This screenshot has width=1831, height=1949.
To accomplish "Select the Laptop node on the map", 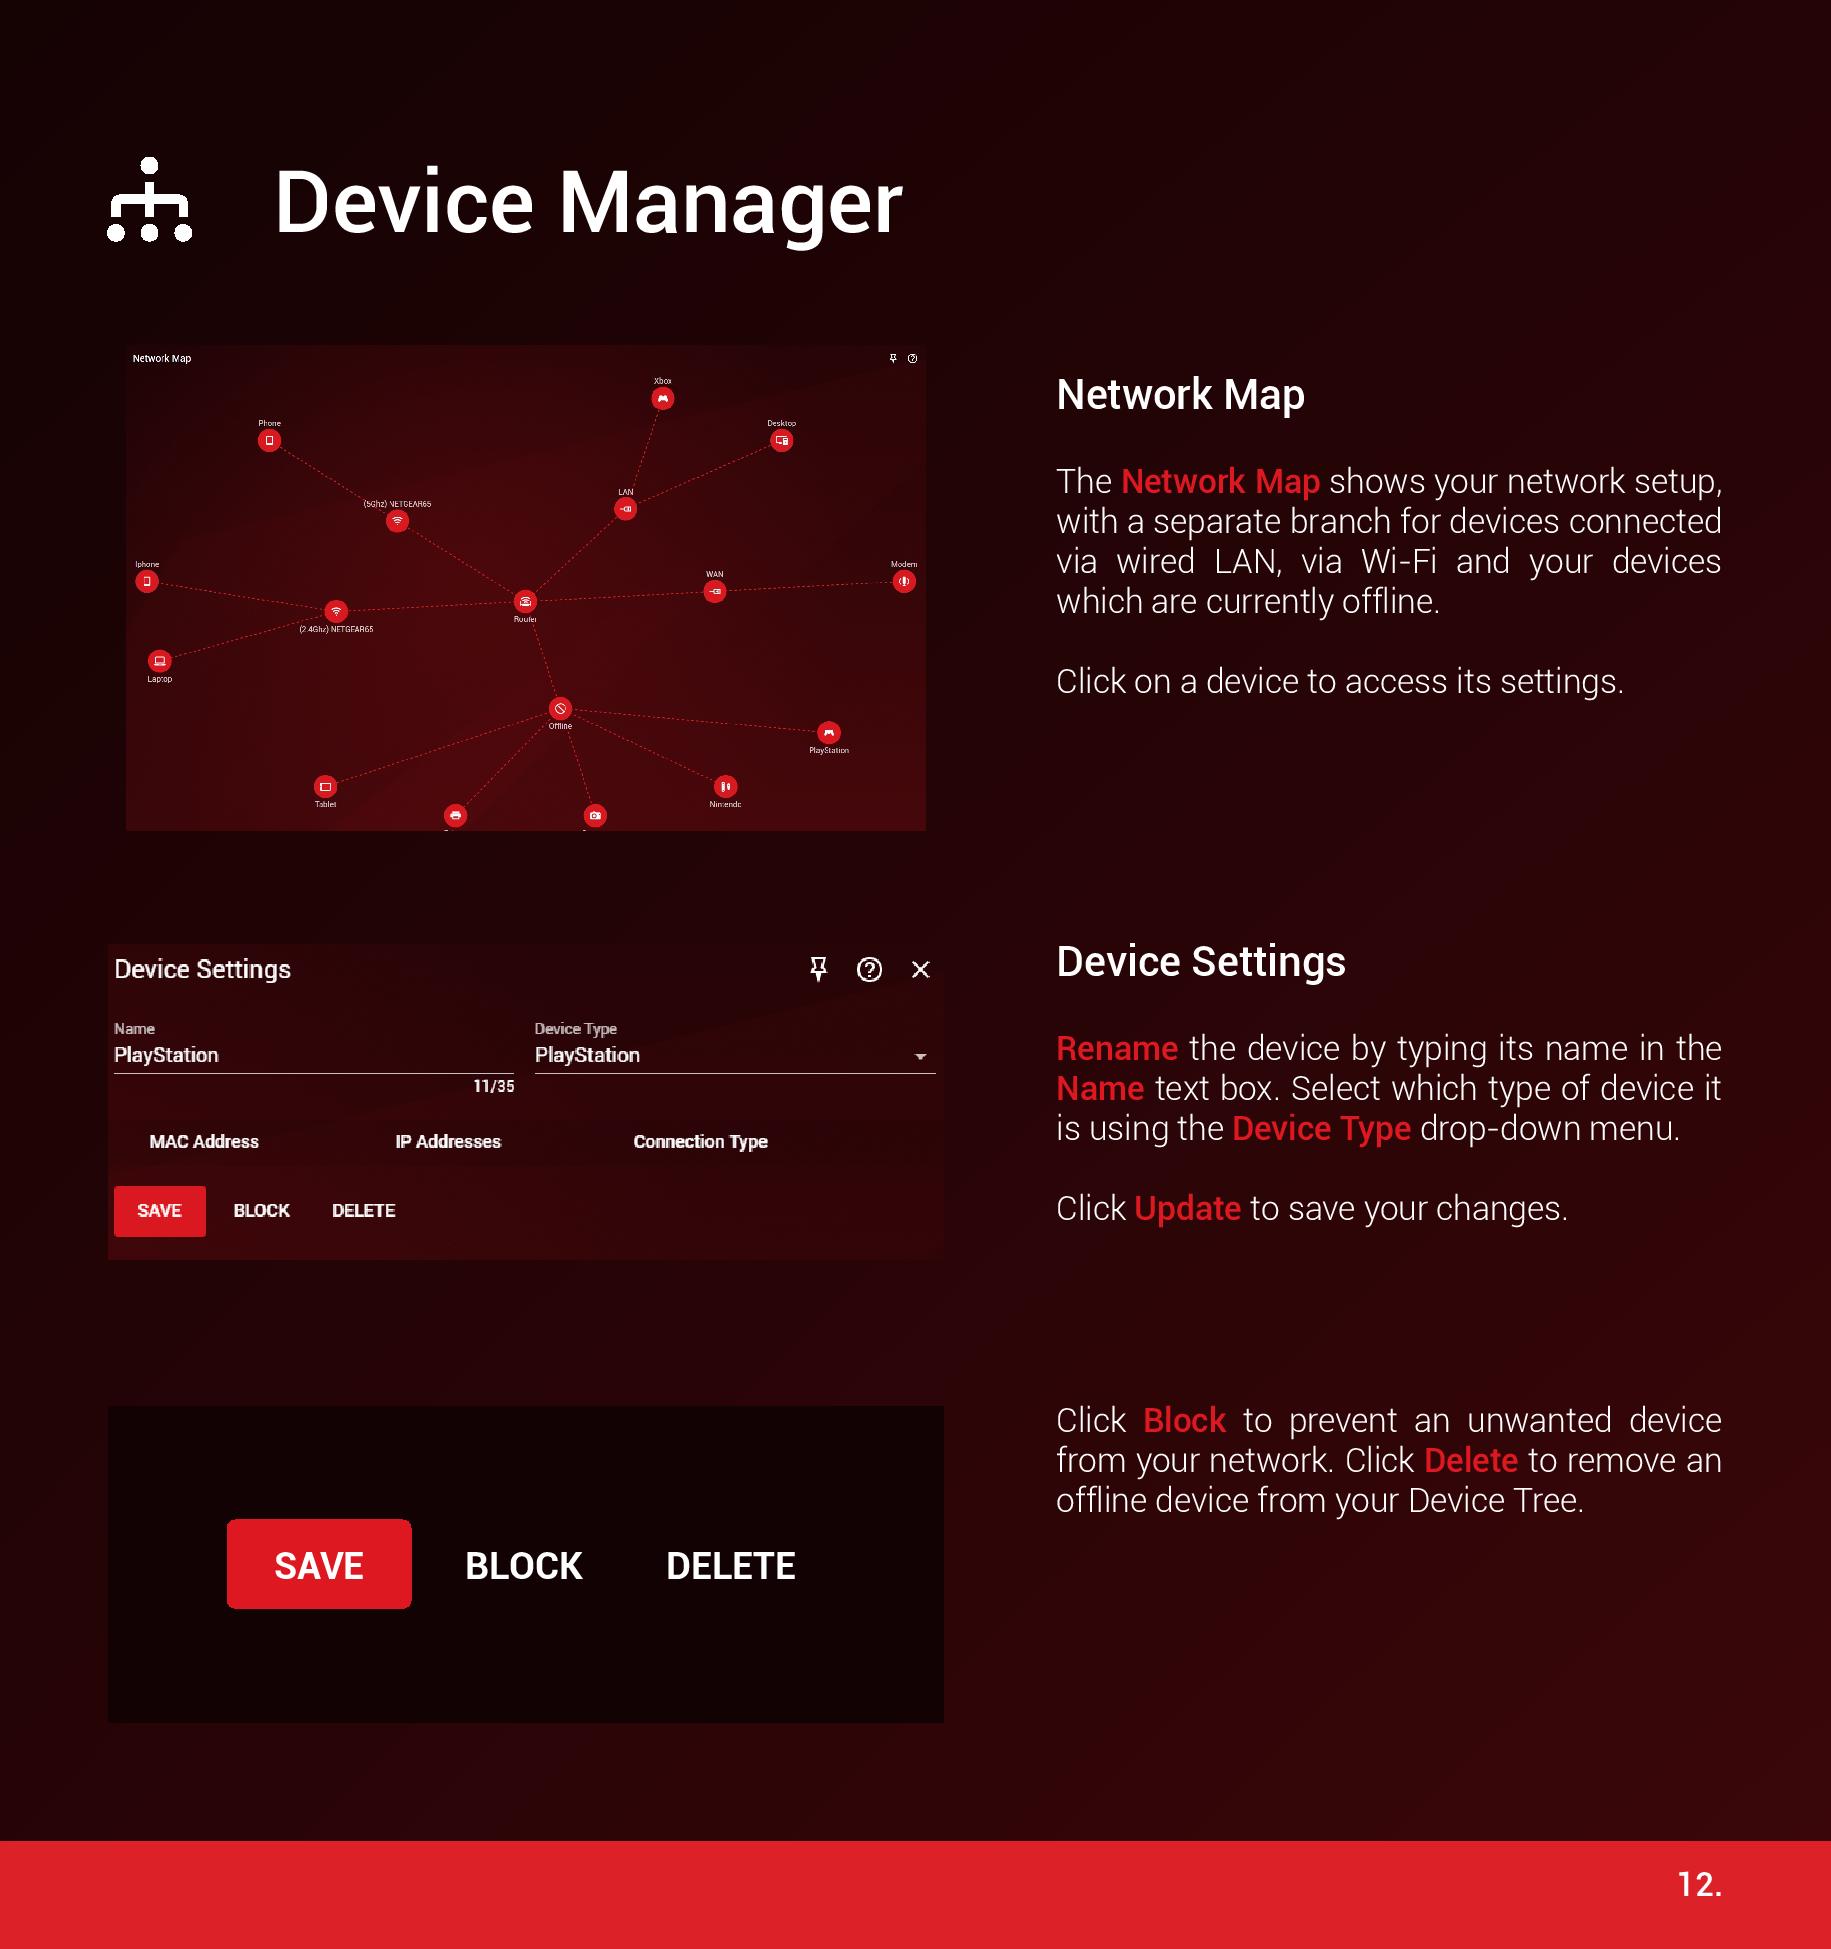I will coord(159,661).
